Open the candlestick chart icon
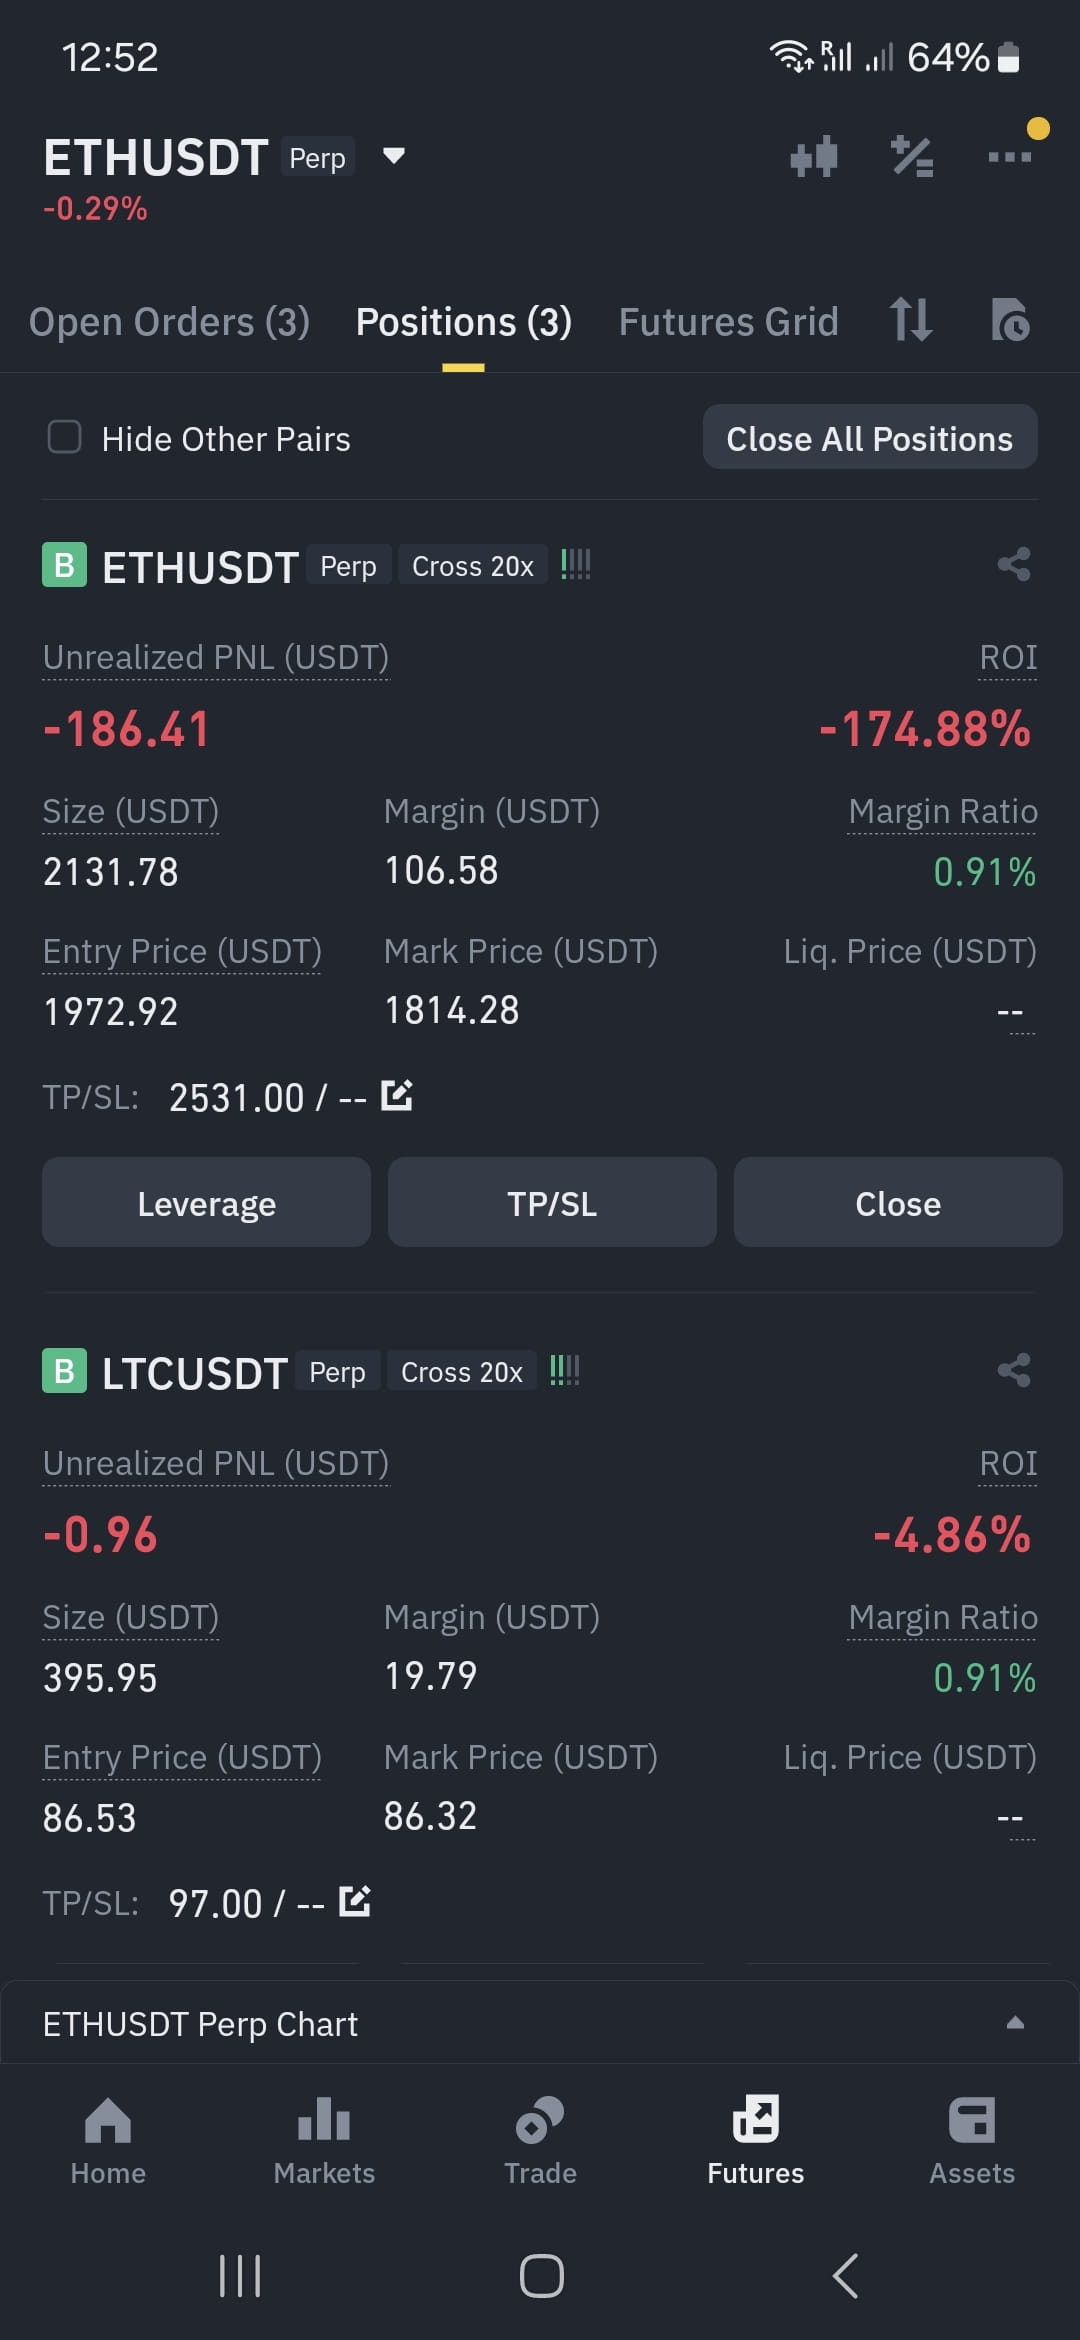 pos(814,157)
